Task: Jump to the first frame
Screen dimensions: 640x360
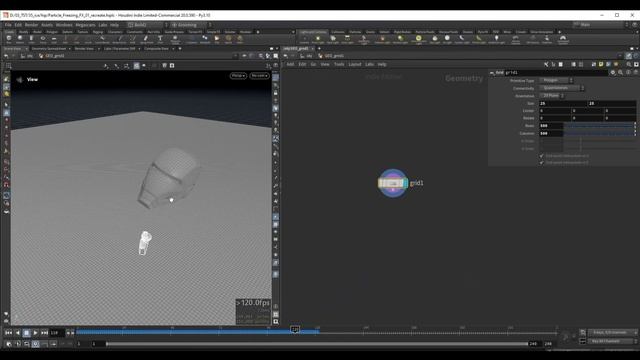Action: pyautogui.click(x=8, y=333)
